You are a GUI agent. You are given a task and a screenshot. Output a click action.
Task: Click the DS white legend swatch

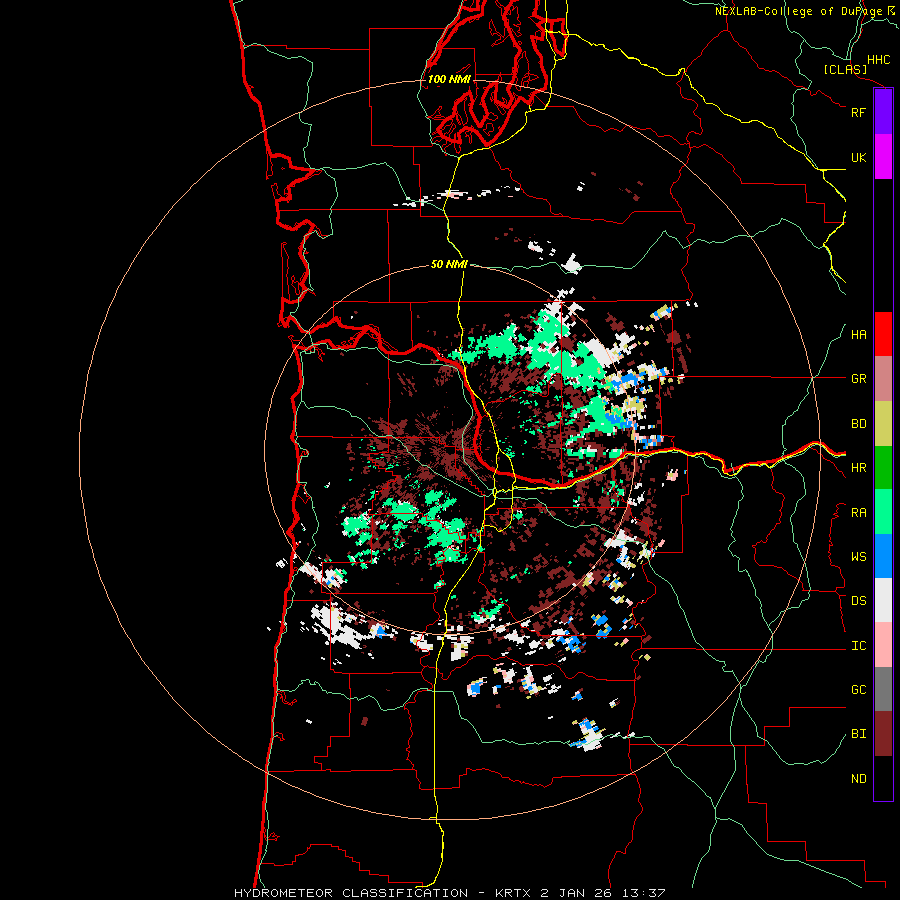pos(883,600)
